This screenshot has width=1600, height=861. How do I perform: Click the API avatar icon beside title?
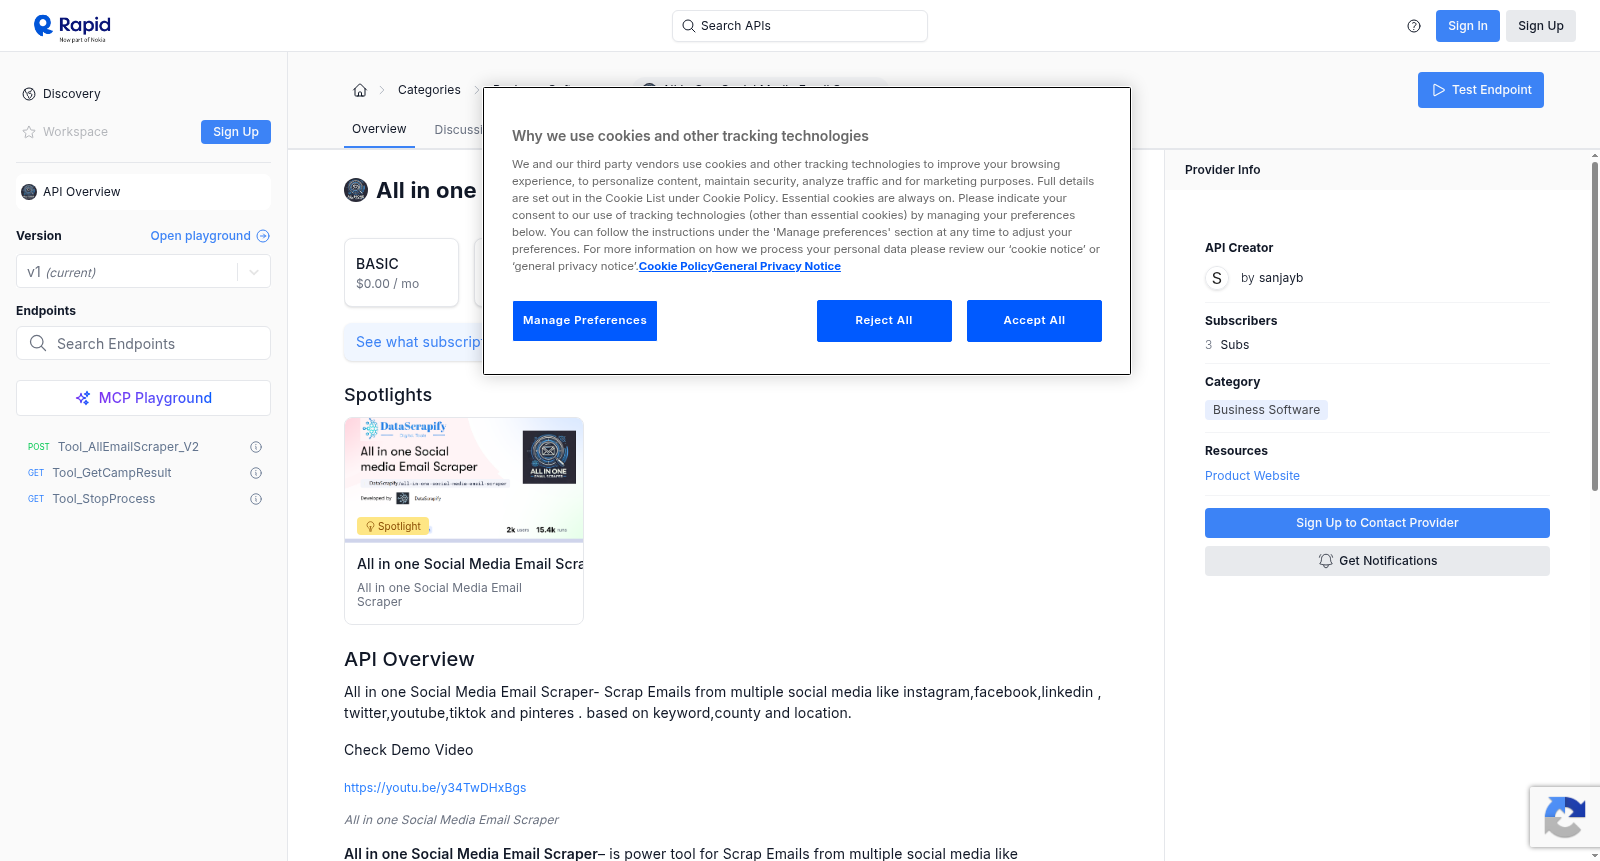coord(356,190)
